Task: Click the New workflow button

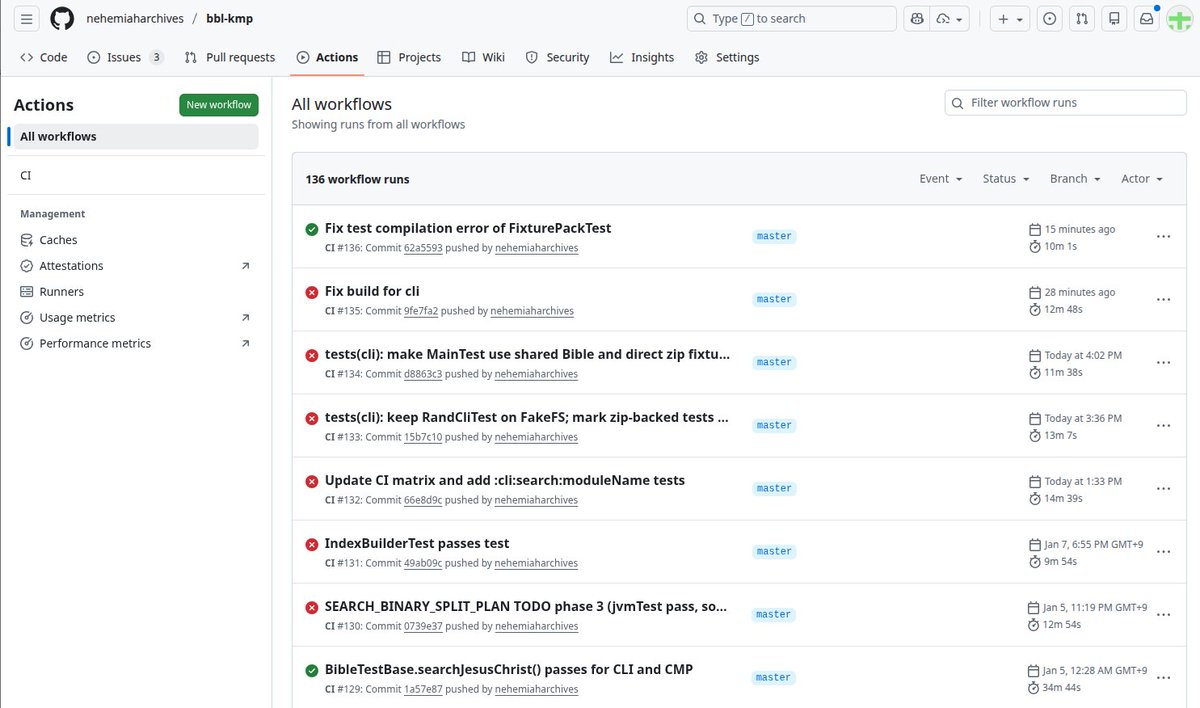Action: (219, 105)
